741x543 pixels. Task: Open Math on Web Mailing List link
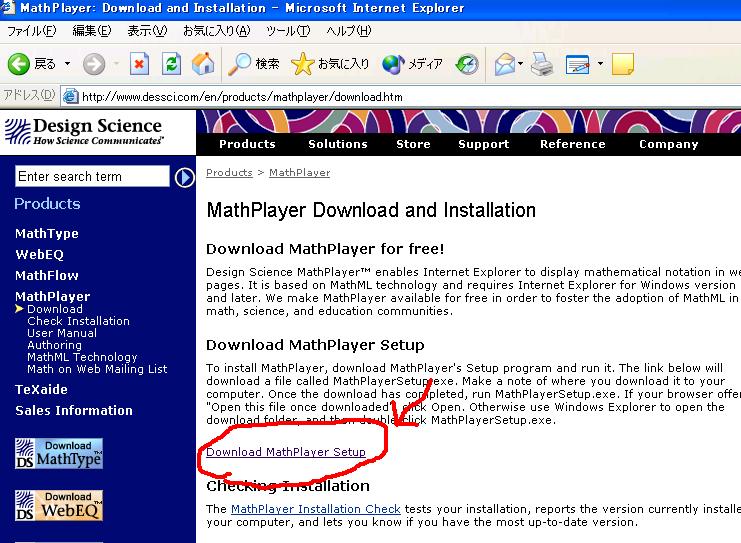tap(97, 369)
